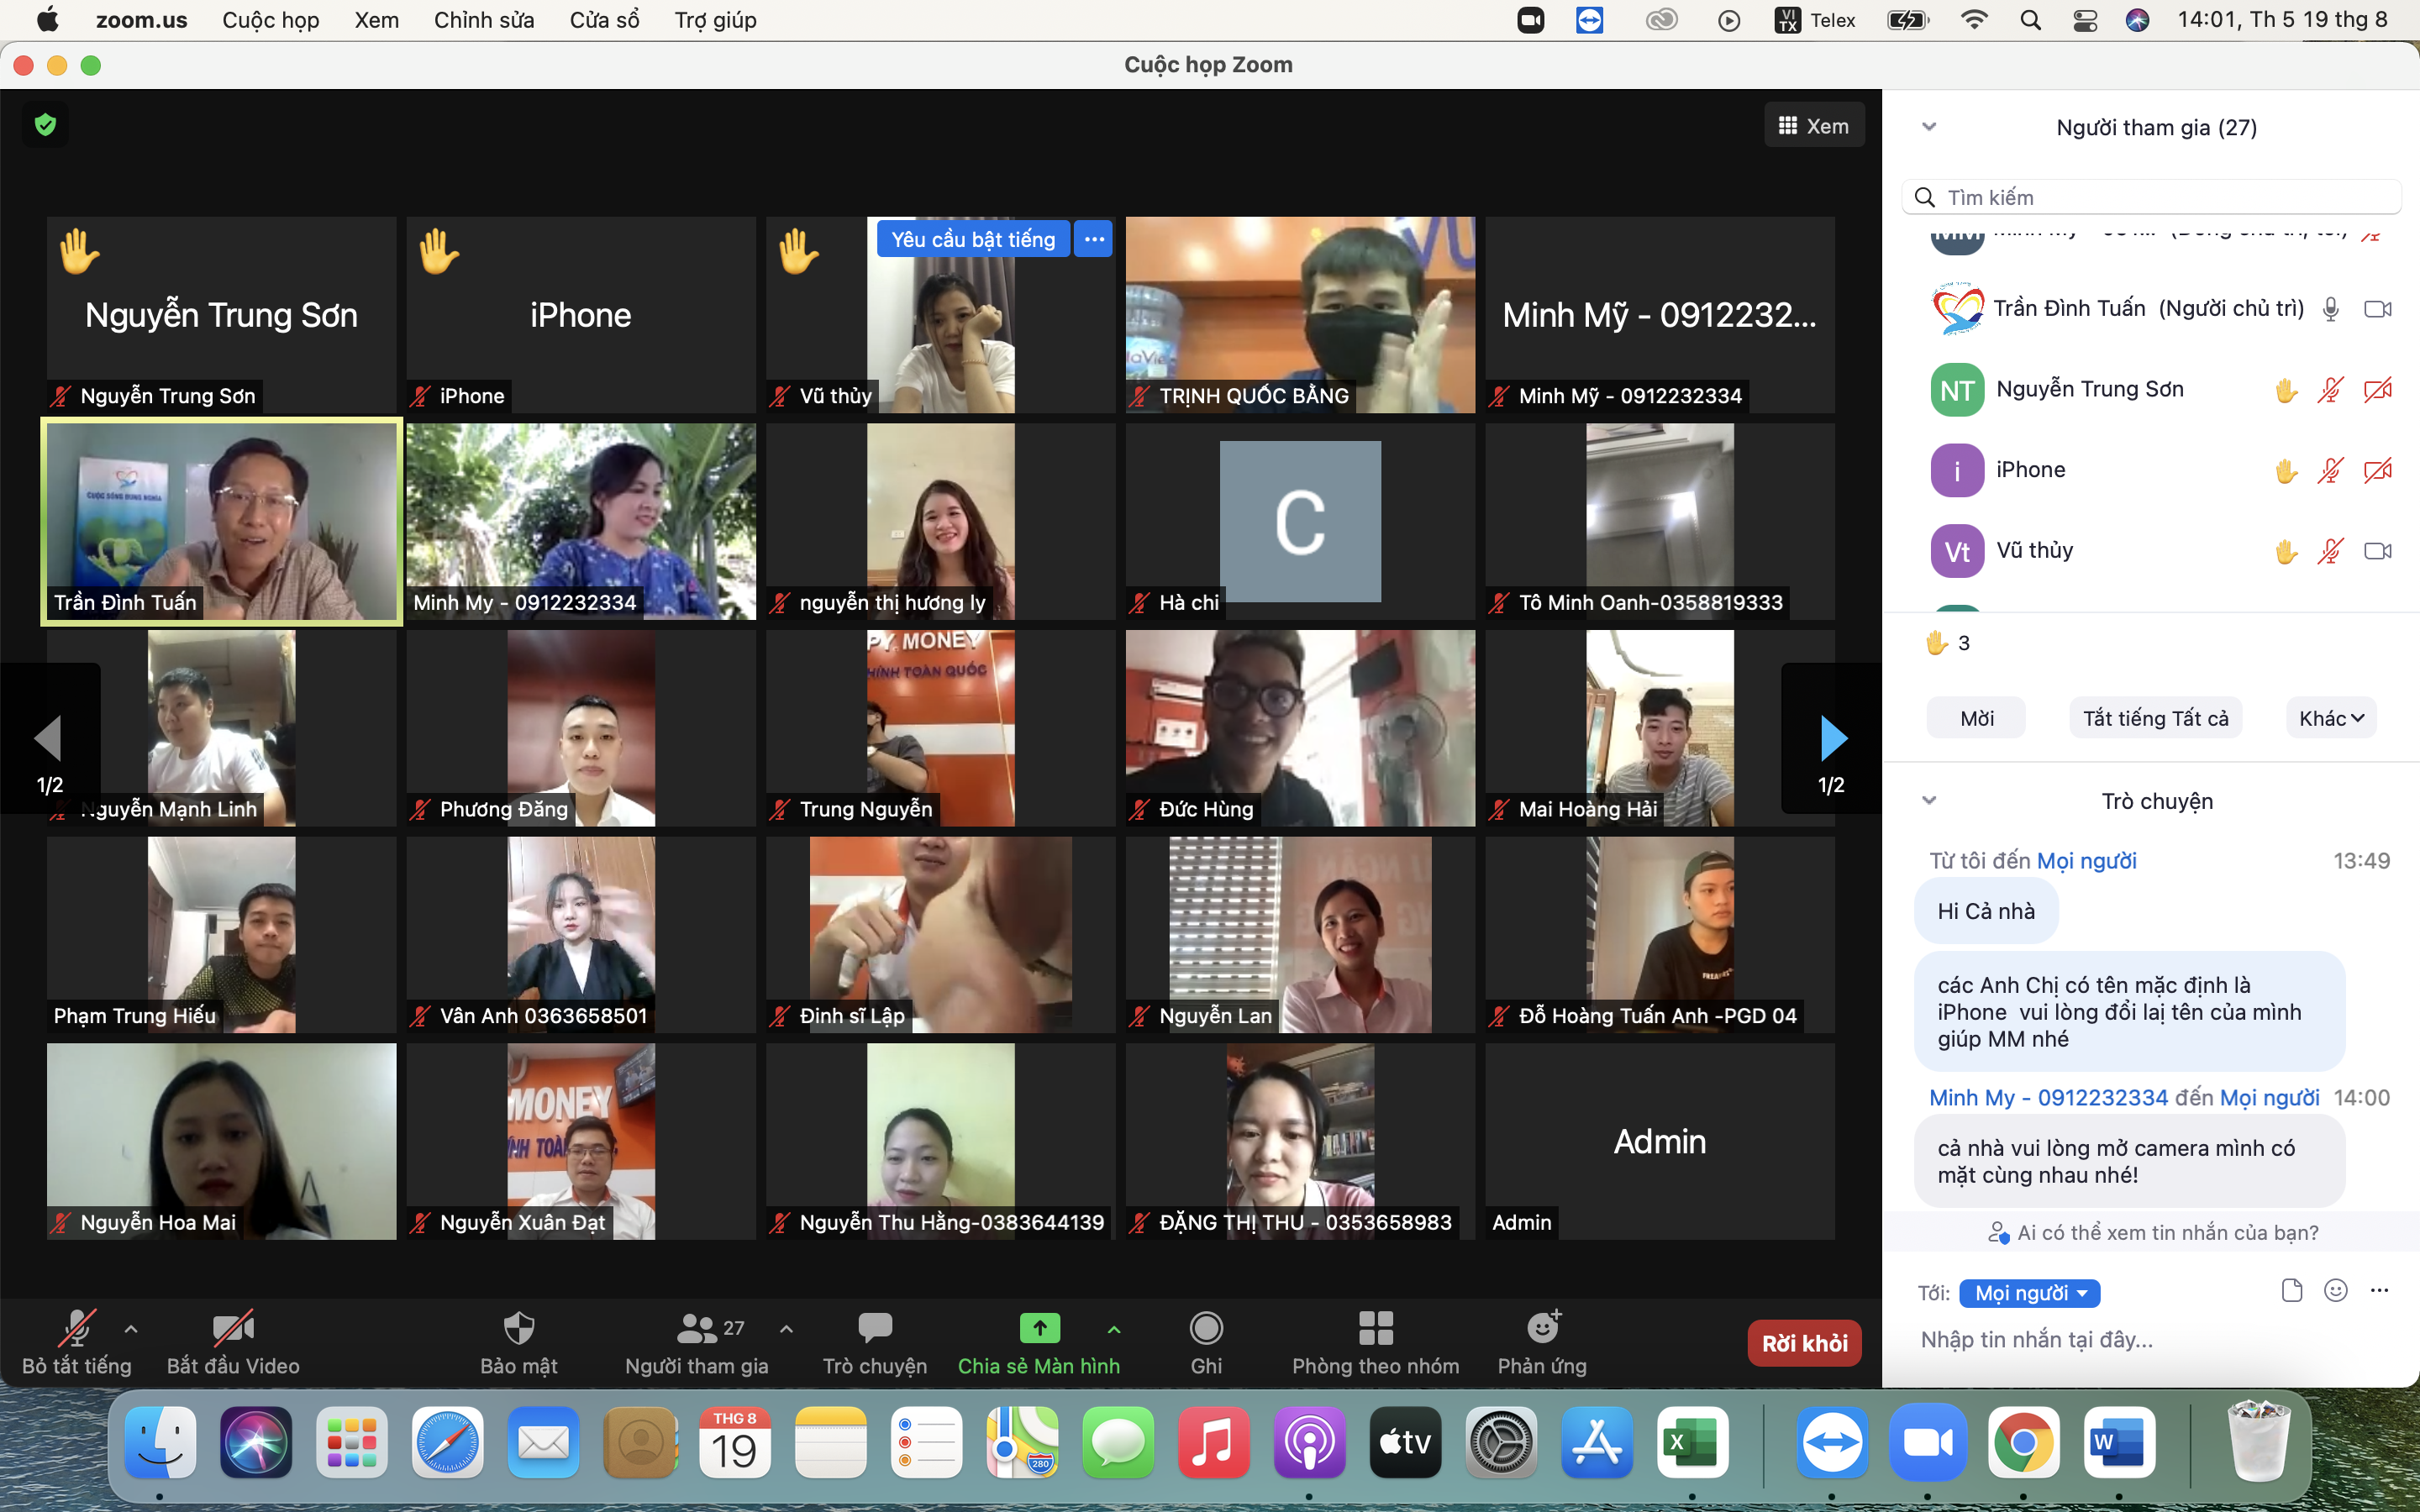Open Security (Bảo mật) shield icon
Image resolution: width=2420 pixels, height=1512 pixels.
(518, 1328)
